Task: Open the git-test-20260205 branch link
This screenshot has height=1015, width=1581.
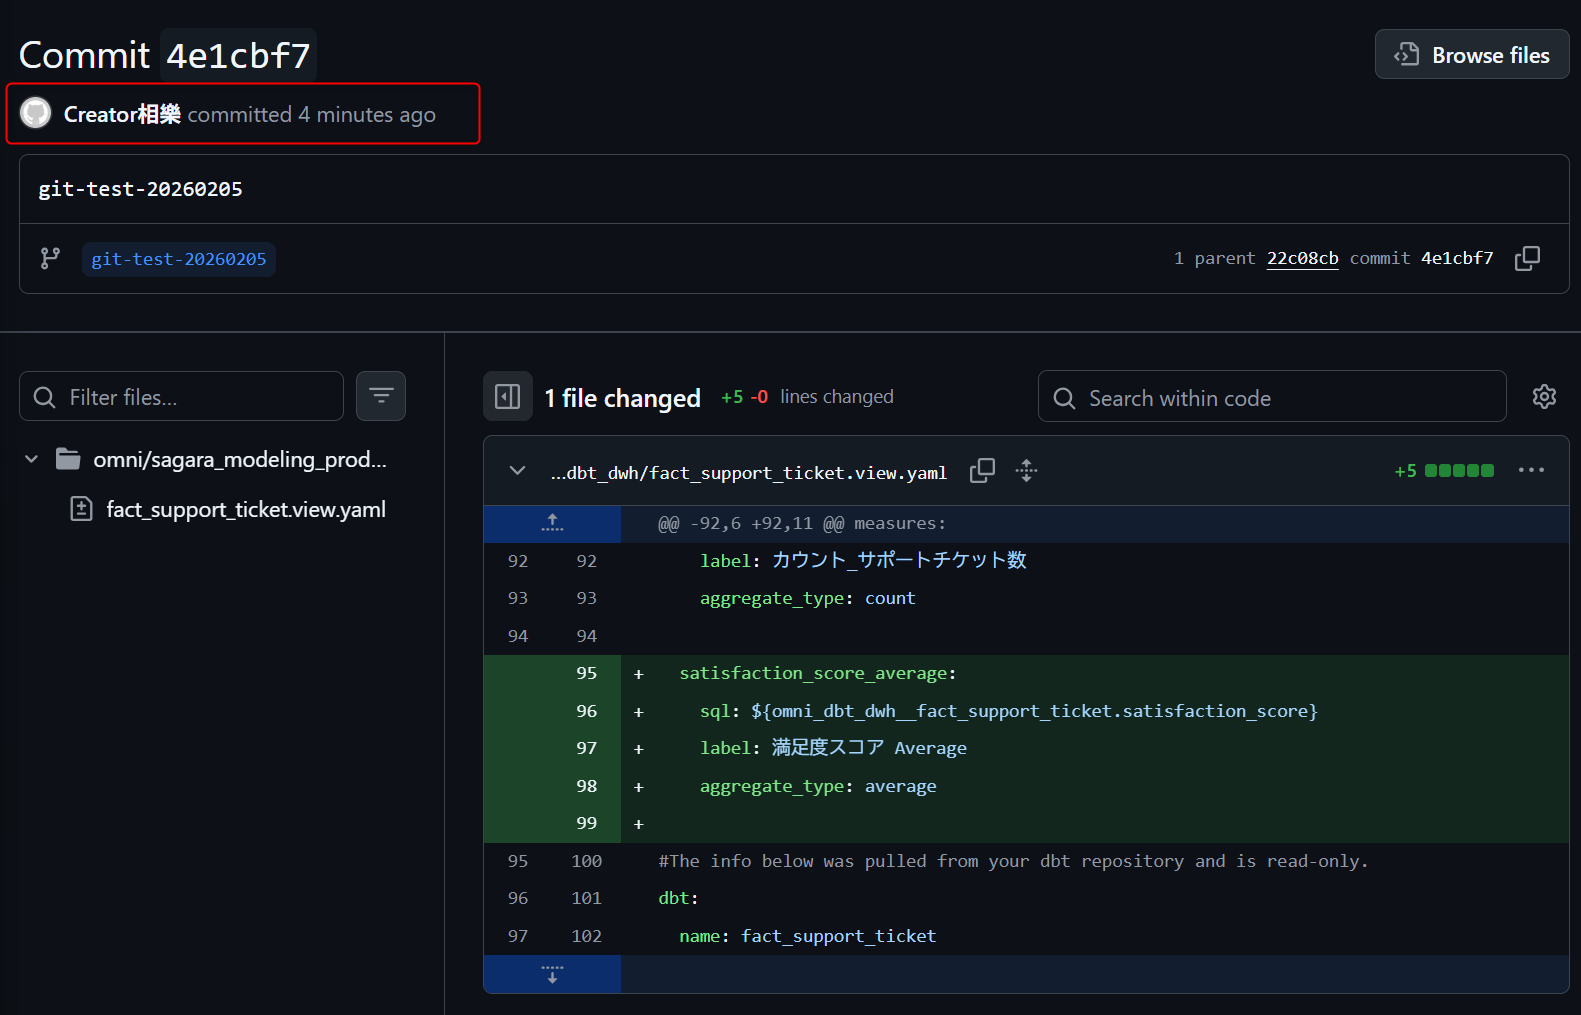Action: click(x=179, y=259)
